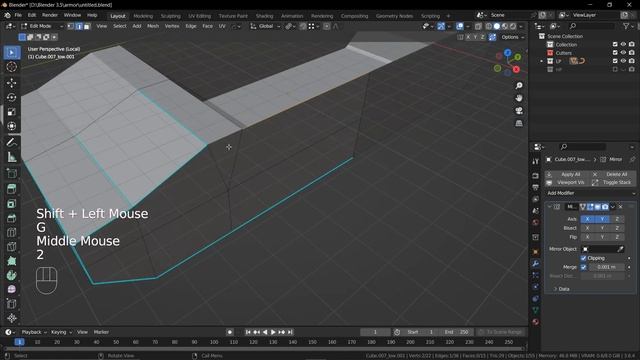This screenshot has width=640, height=360.
Task: Click the Merge distance 0.001 m field
Action: tap(607, 267)
